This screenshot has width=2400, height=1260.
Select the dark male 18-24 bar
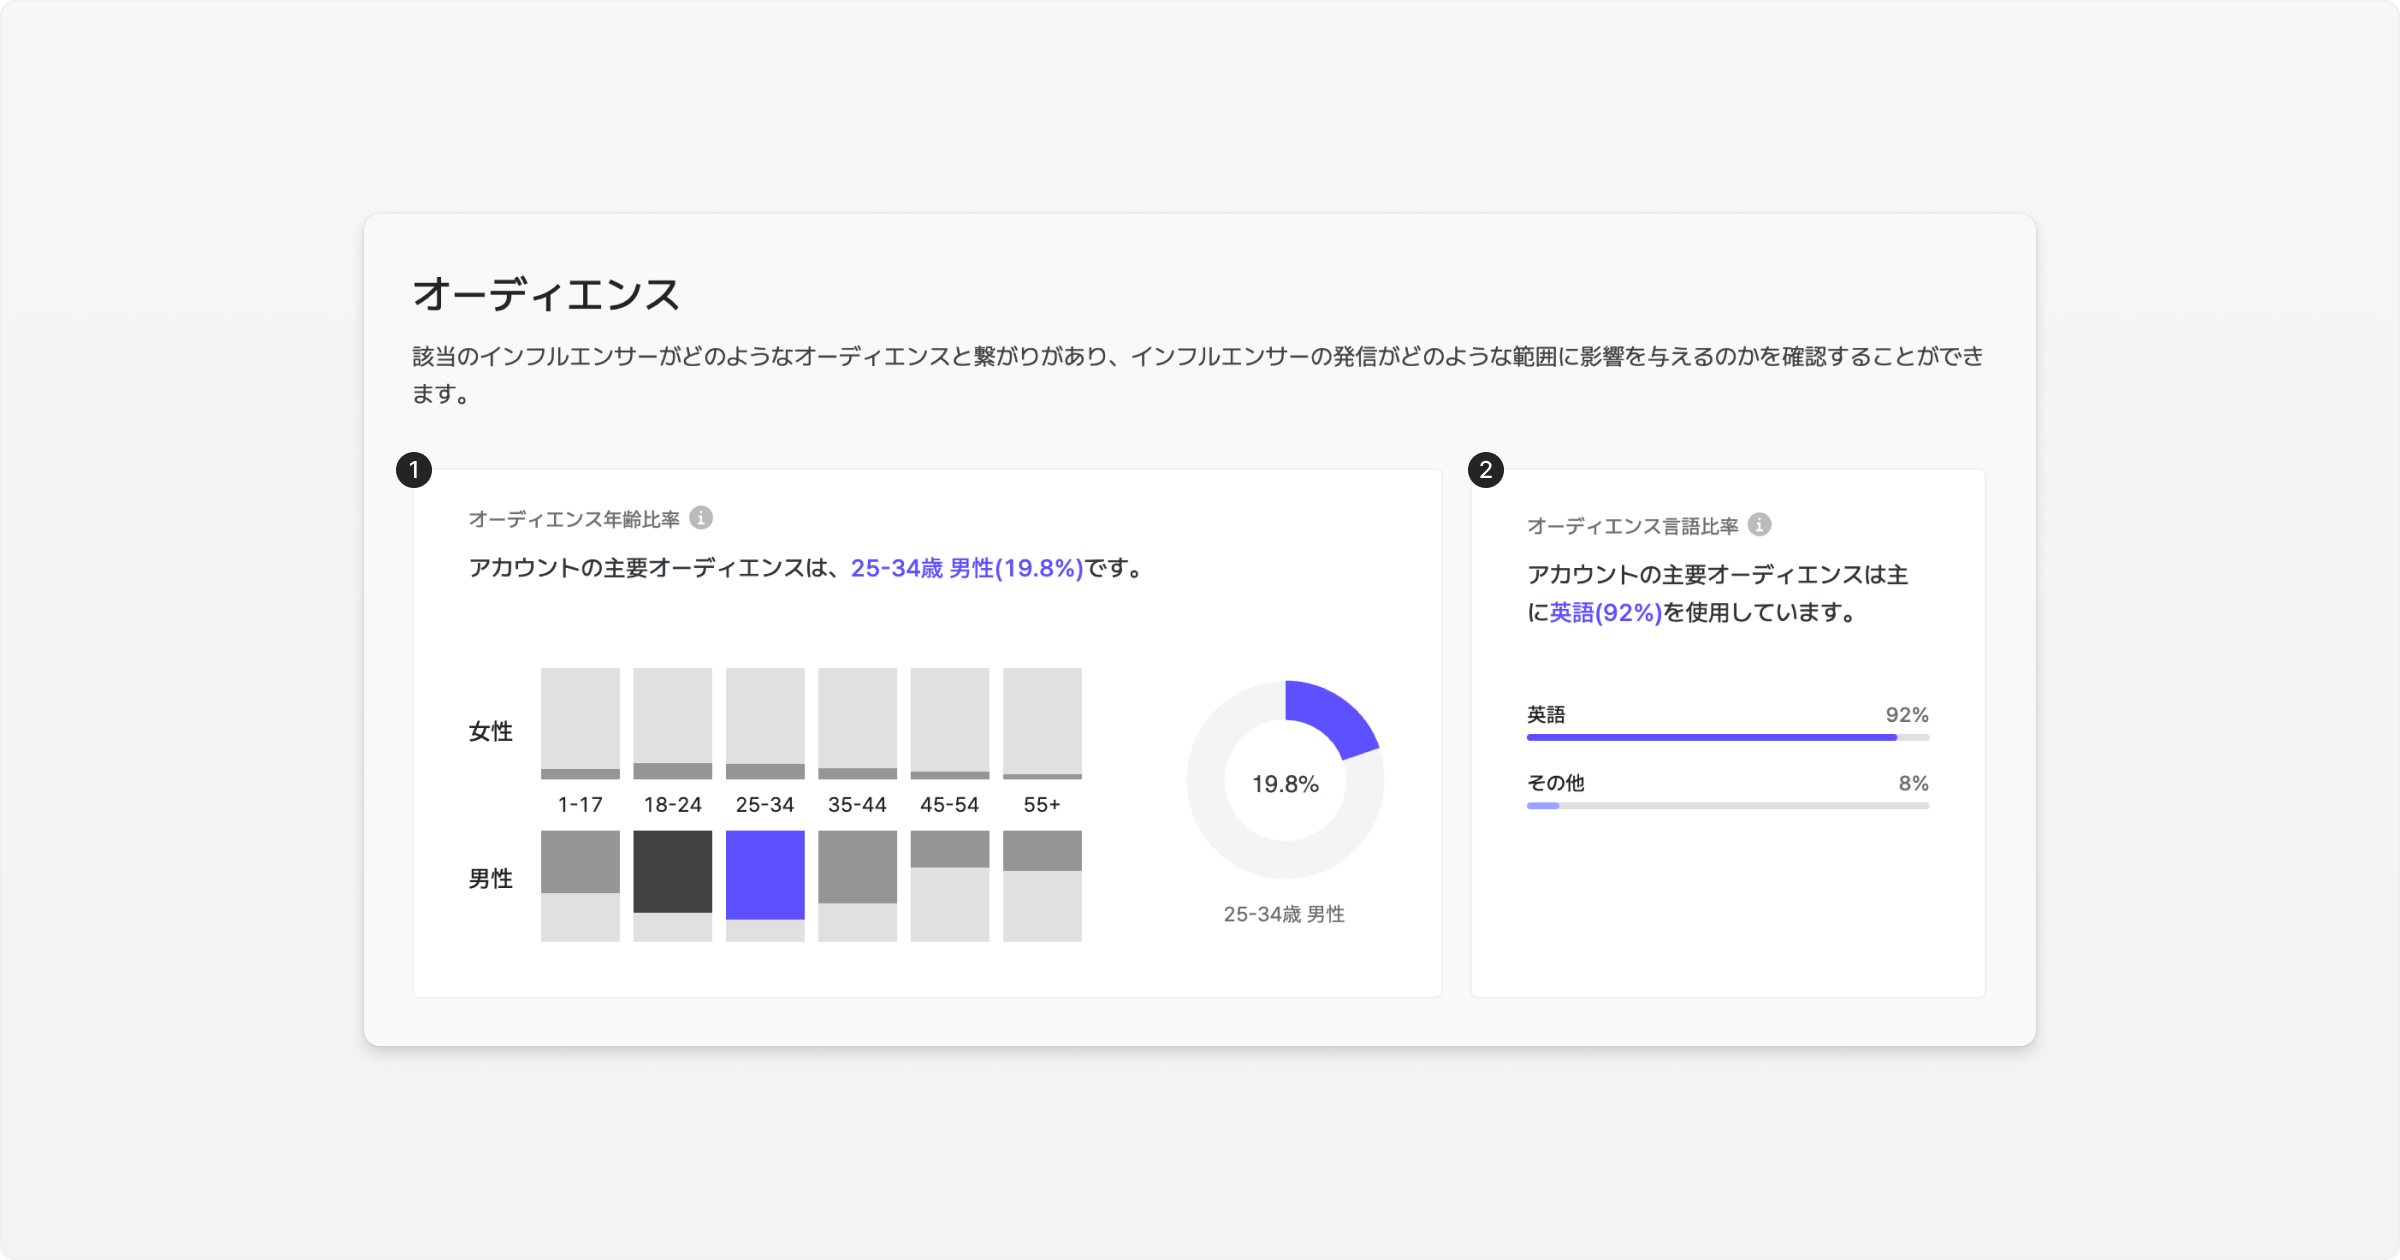(x=673, y=871)
